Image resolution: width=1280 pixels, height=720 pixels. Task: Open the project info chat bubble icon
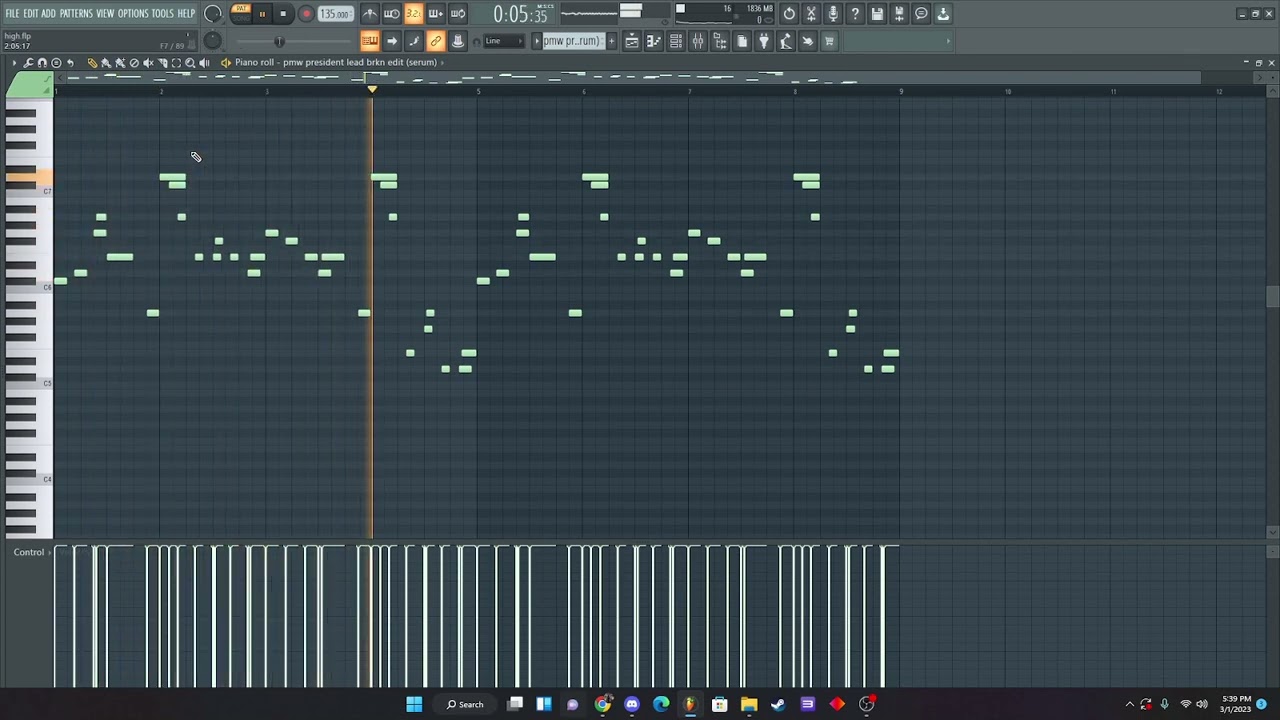point(921,14)
